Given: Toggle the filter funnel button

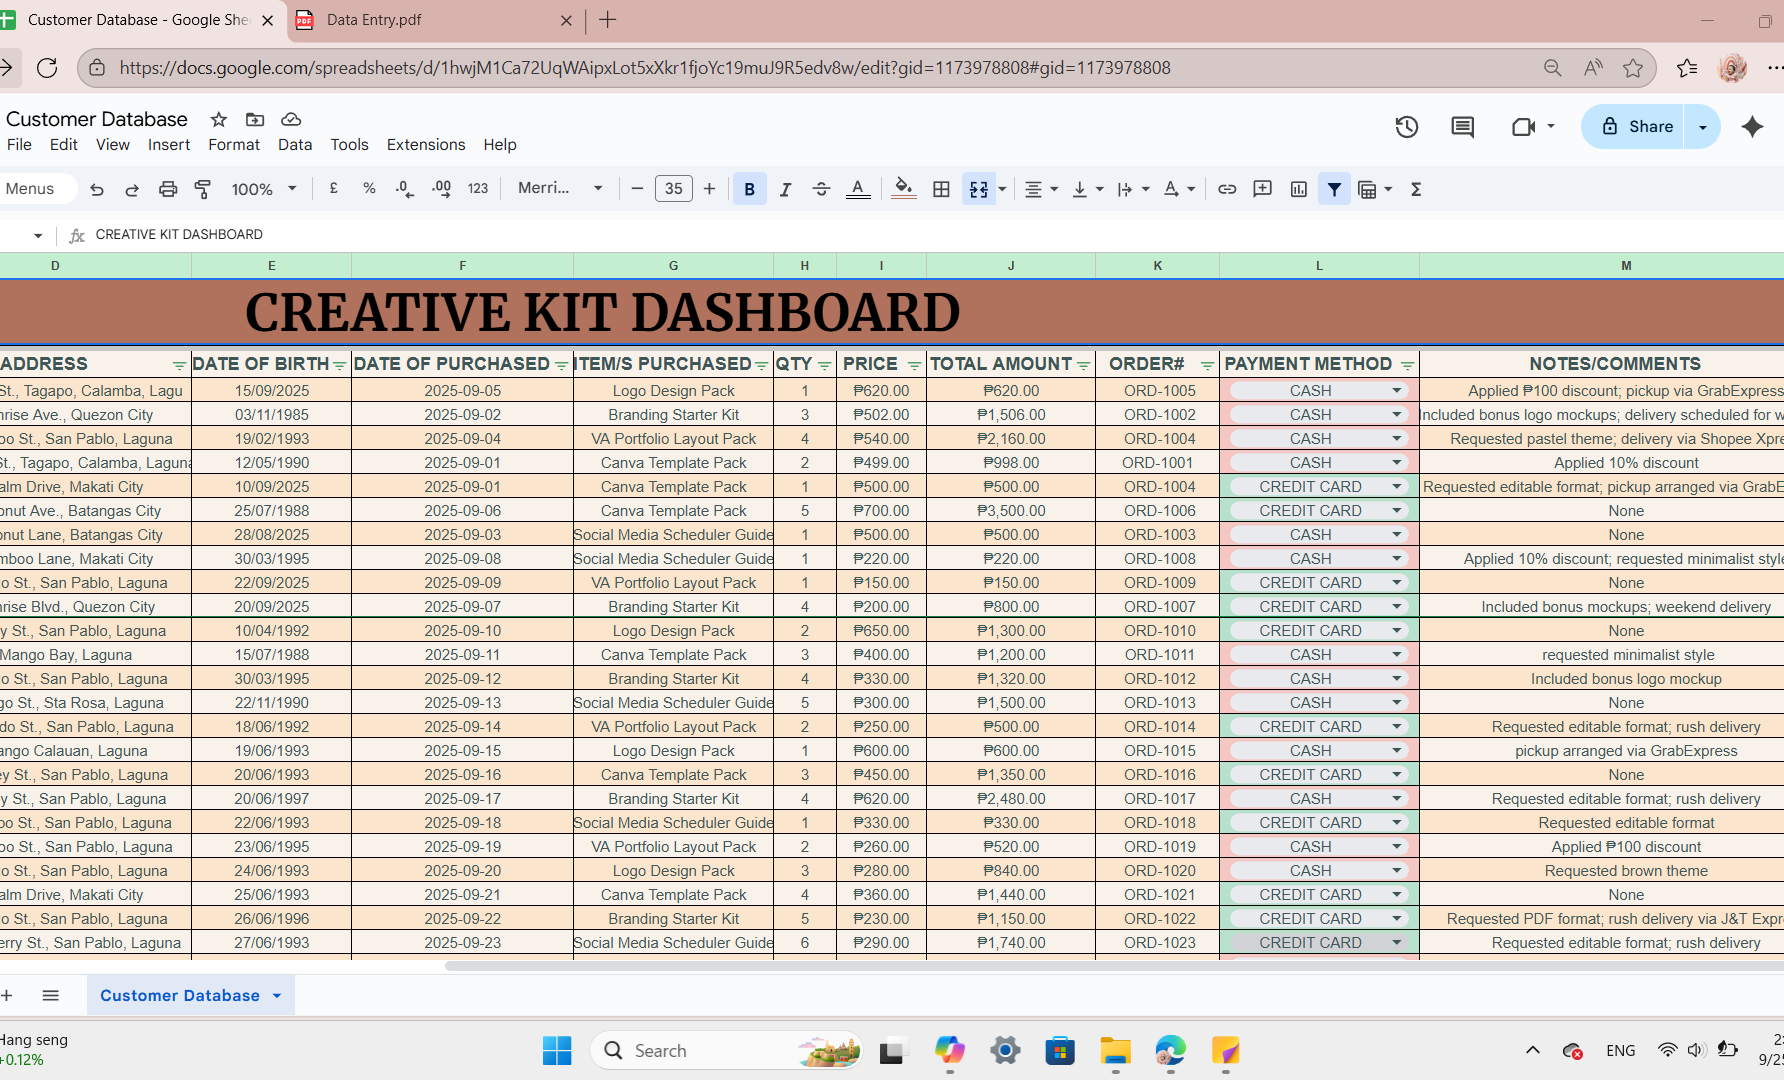Looking at the screenshot, I should 1334,189.
